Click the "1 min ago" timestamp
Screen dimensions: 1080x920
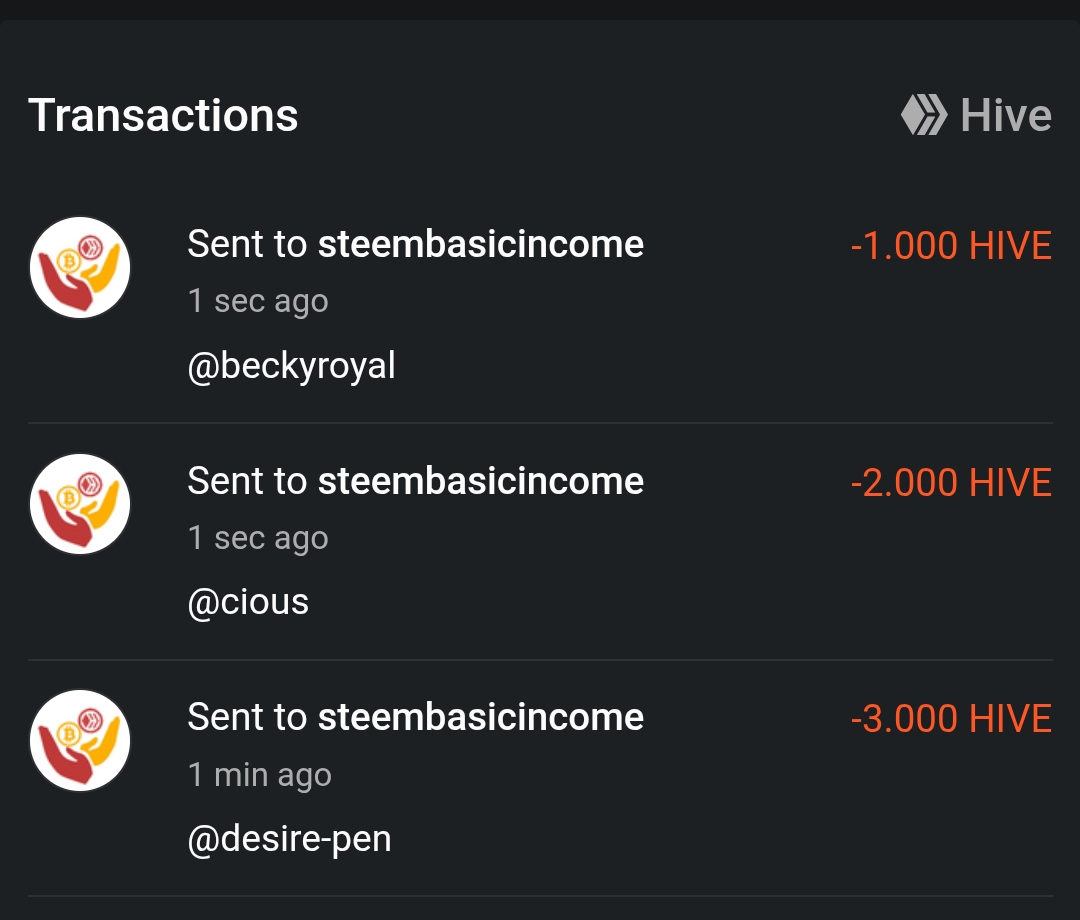coord(260,775)
